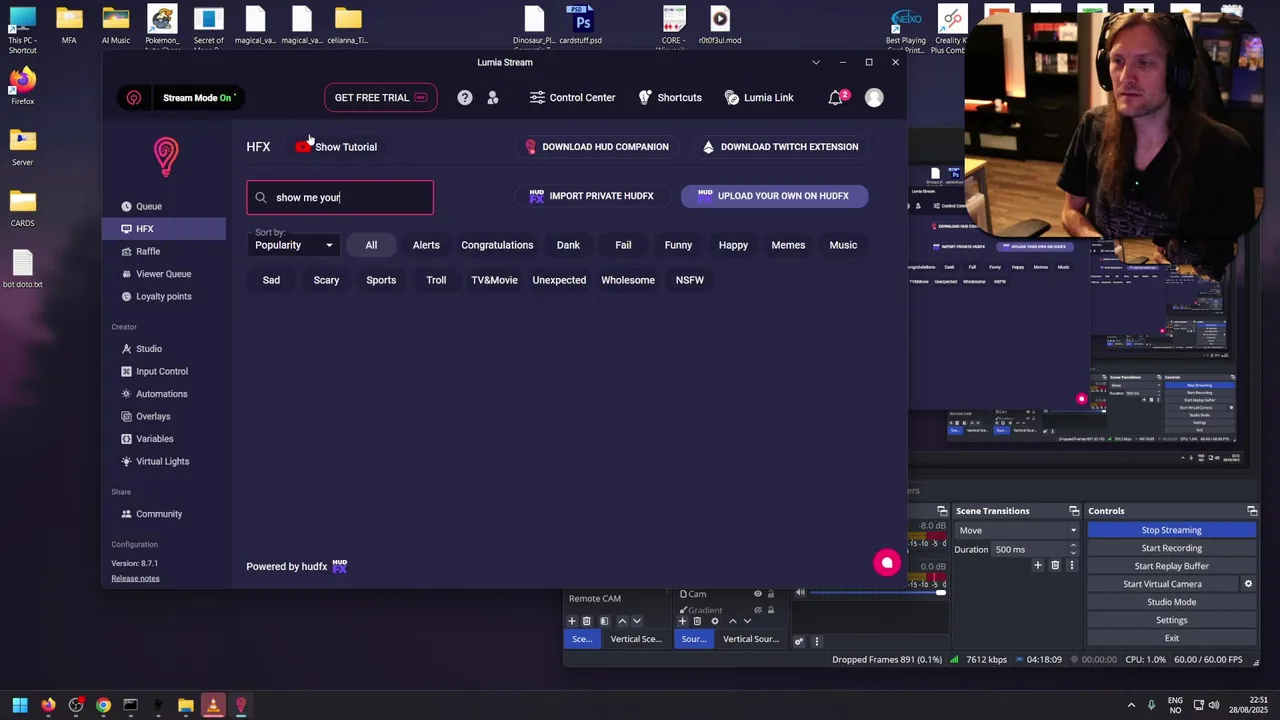The height and width of the screenshot is (720, 1280).
Task: Open HFX in sidebar
Action: 165,229
